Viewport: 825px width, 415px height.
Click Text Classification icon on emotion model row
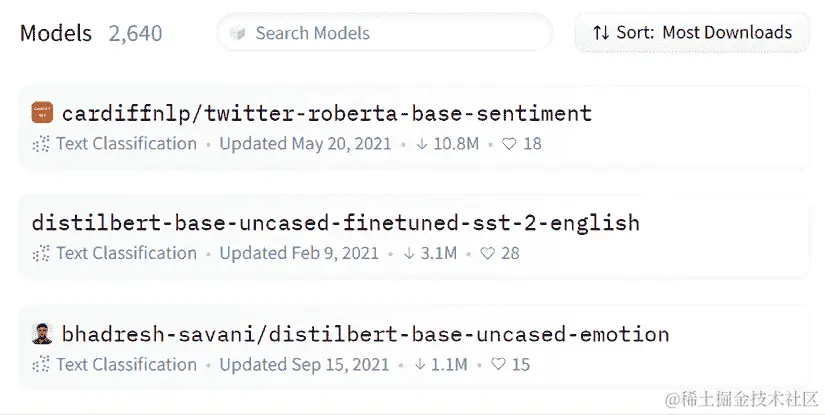tap(41, 365)
